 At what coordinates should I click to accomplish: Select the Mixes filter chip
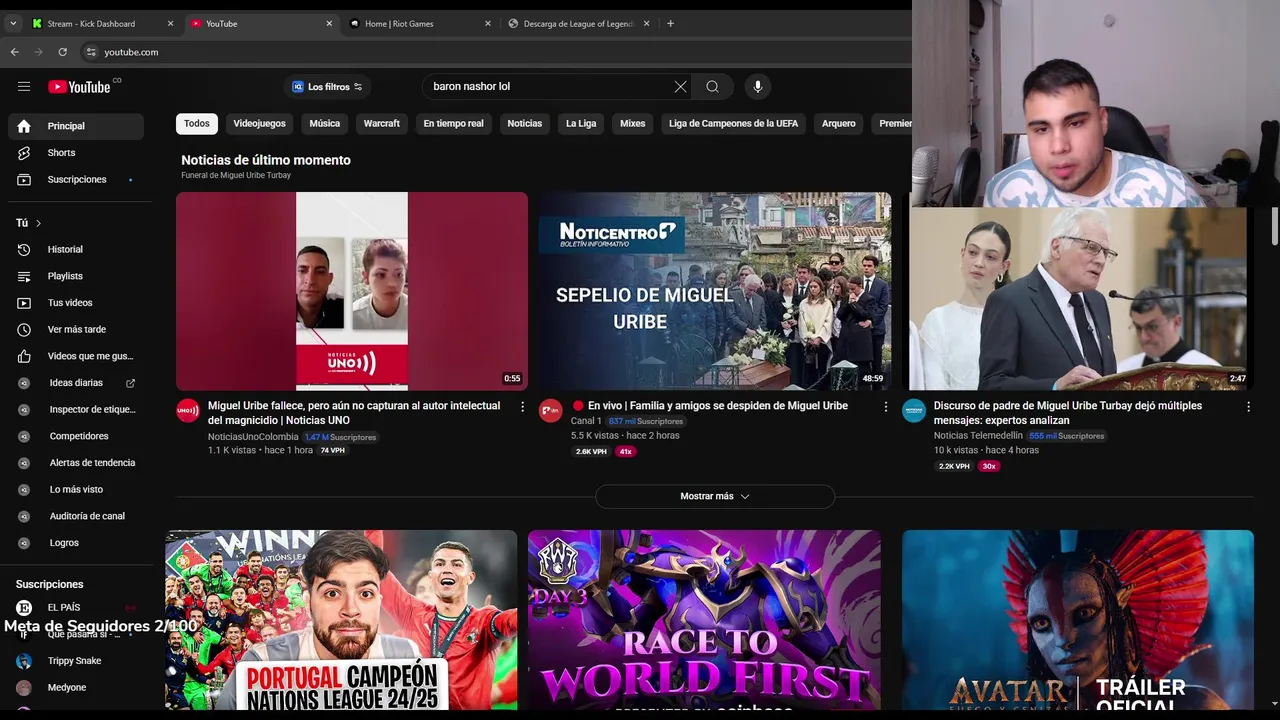tap(632, 123)
